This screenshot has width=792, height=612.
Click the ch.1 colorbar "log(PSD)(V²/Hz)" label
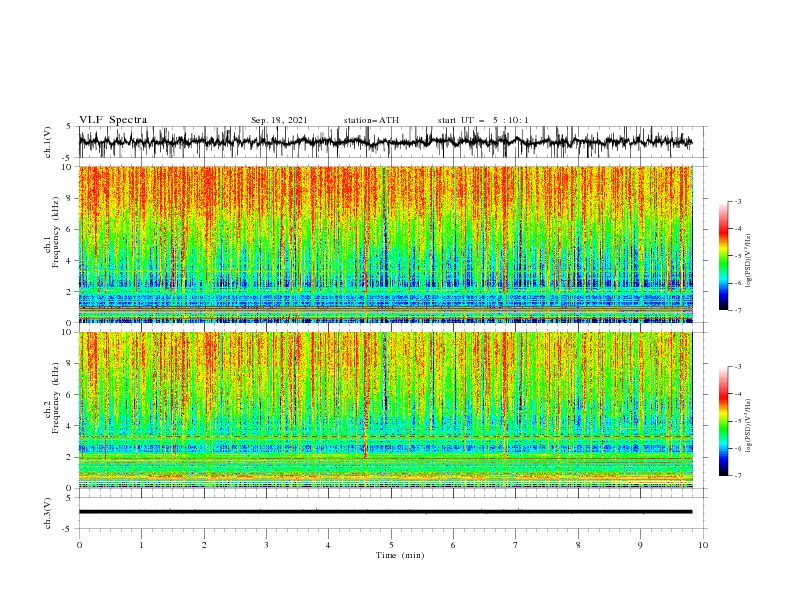tap(748, 261)
